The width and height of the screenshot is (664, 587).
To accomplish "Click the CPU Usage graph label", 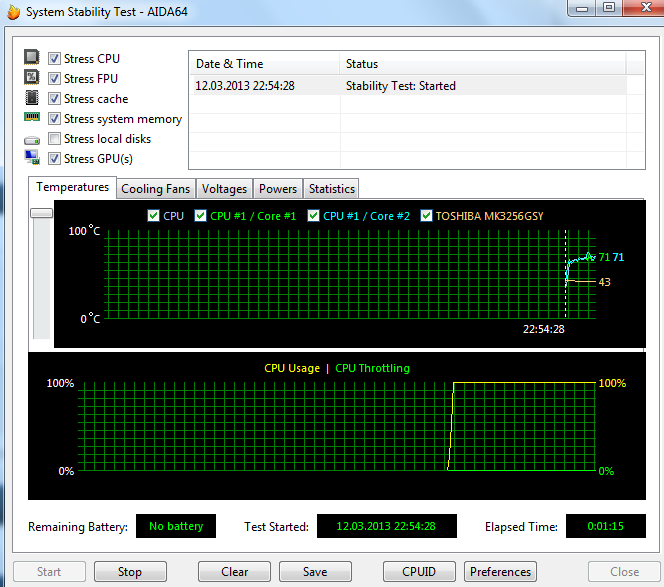I will click(292, 368).
